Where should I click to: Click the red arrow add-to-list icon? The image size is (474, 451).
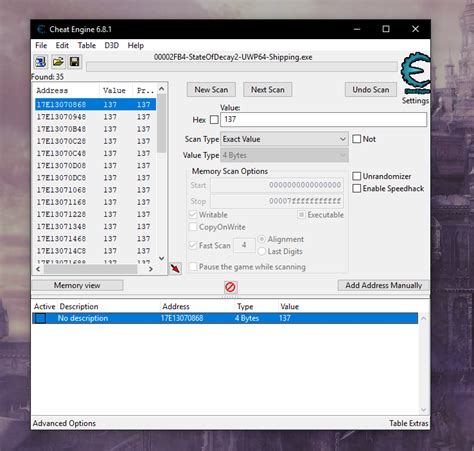(x=175, y=268)
